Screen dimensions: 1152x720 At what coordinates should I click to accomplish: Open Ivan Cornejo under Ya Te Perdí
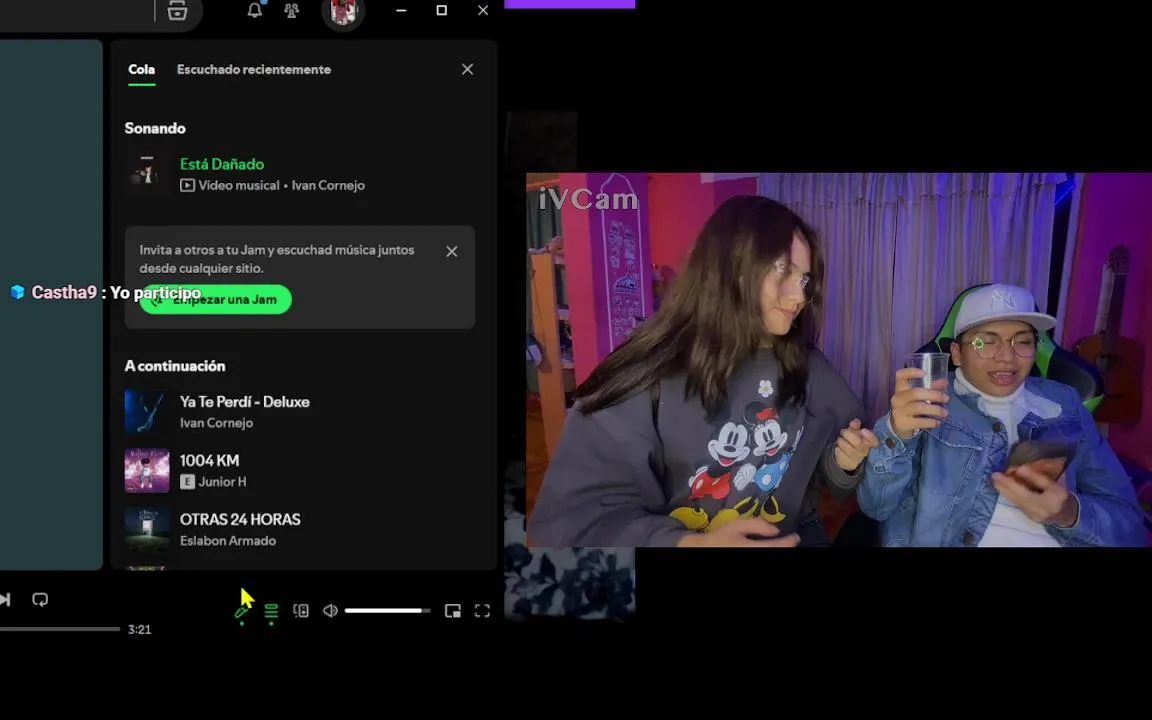point(217,422)
